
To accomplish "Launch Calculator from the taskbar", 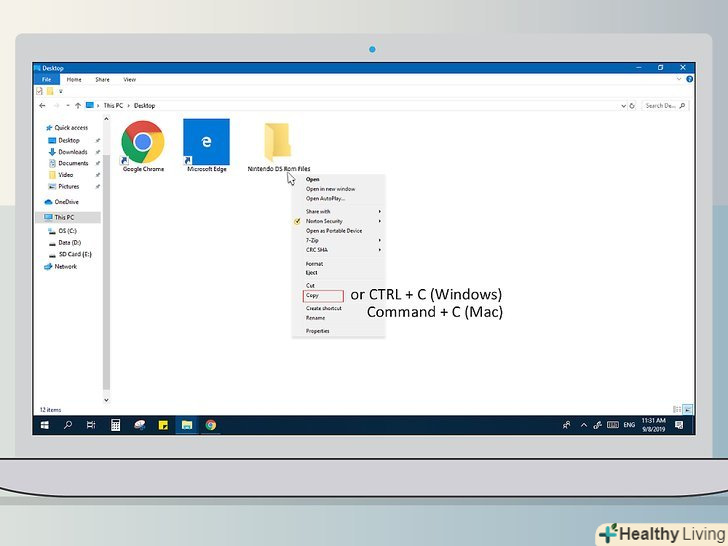I will [x=115, y=425].
